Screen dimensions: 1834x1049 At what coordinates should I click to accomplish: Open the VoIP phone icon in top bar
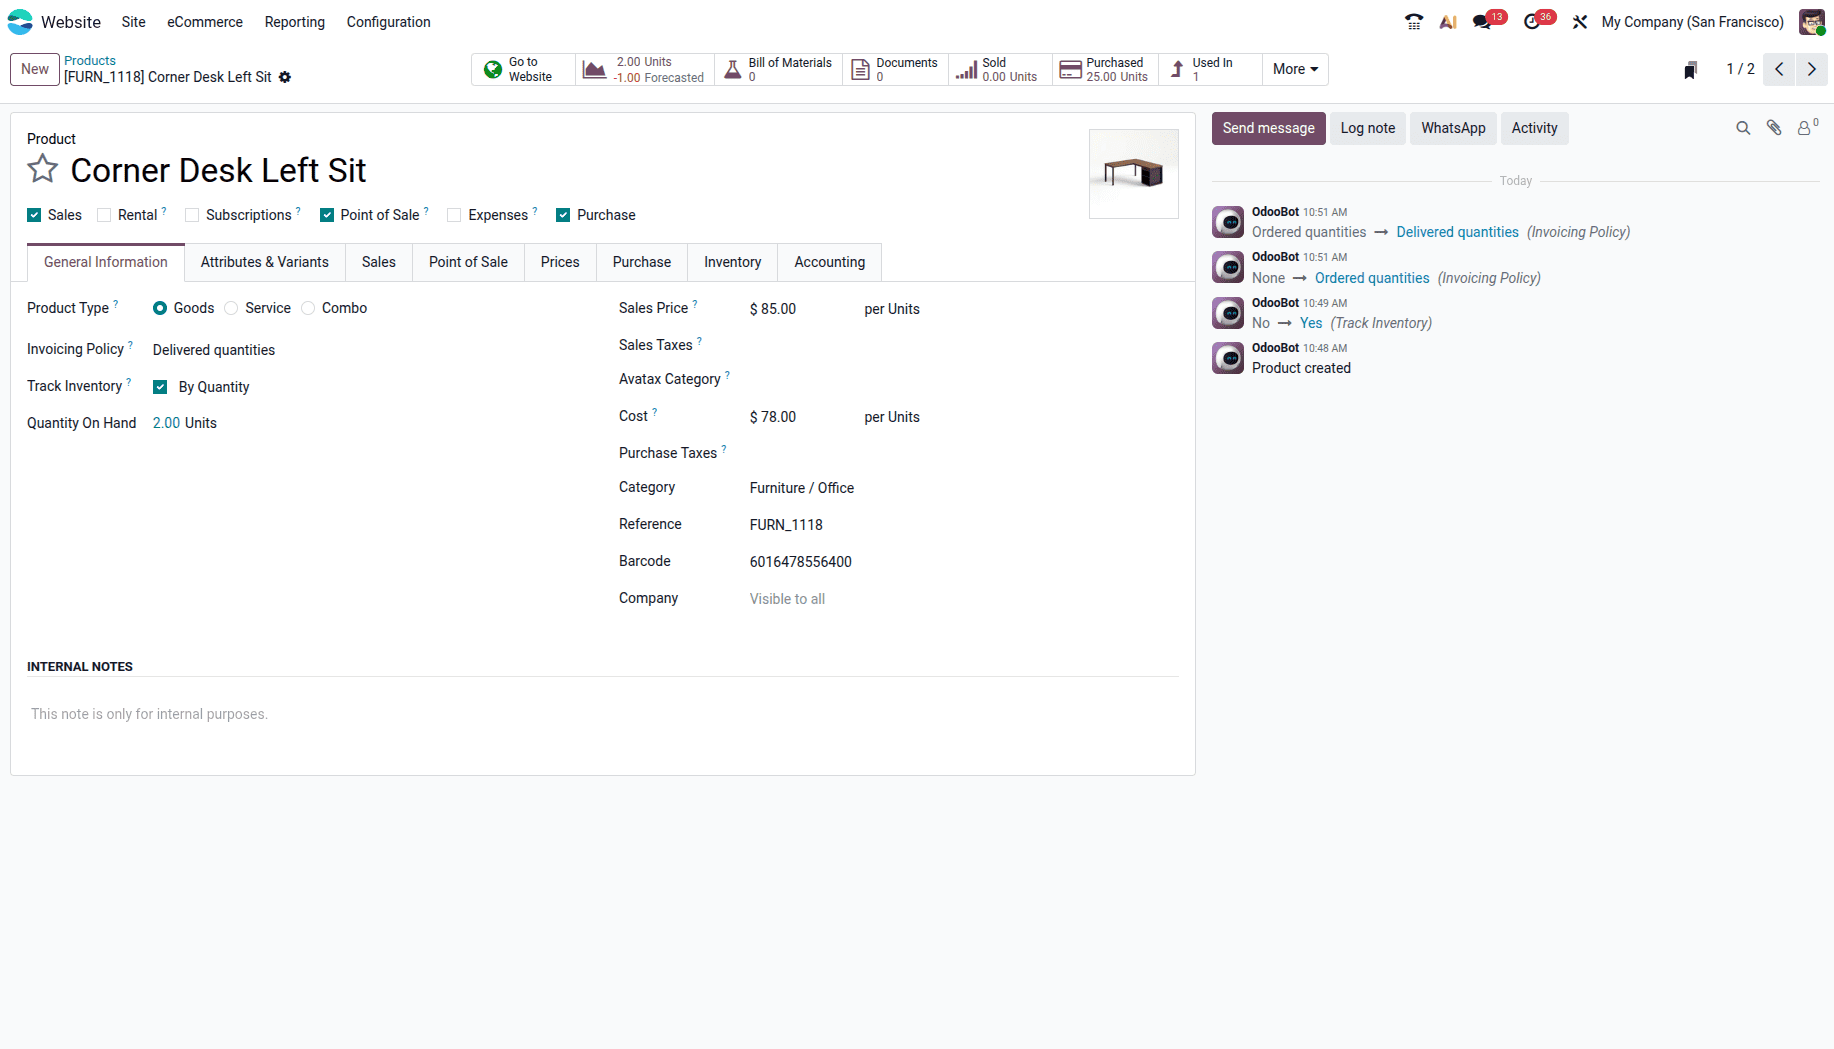[1414, 22]
